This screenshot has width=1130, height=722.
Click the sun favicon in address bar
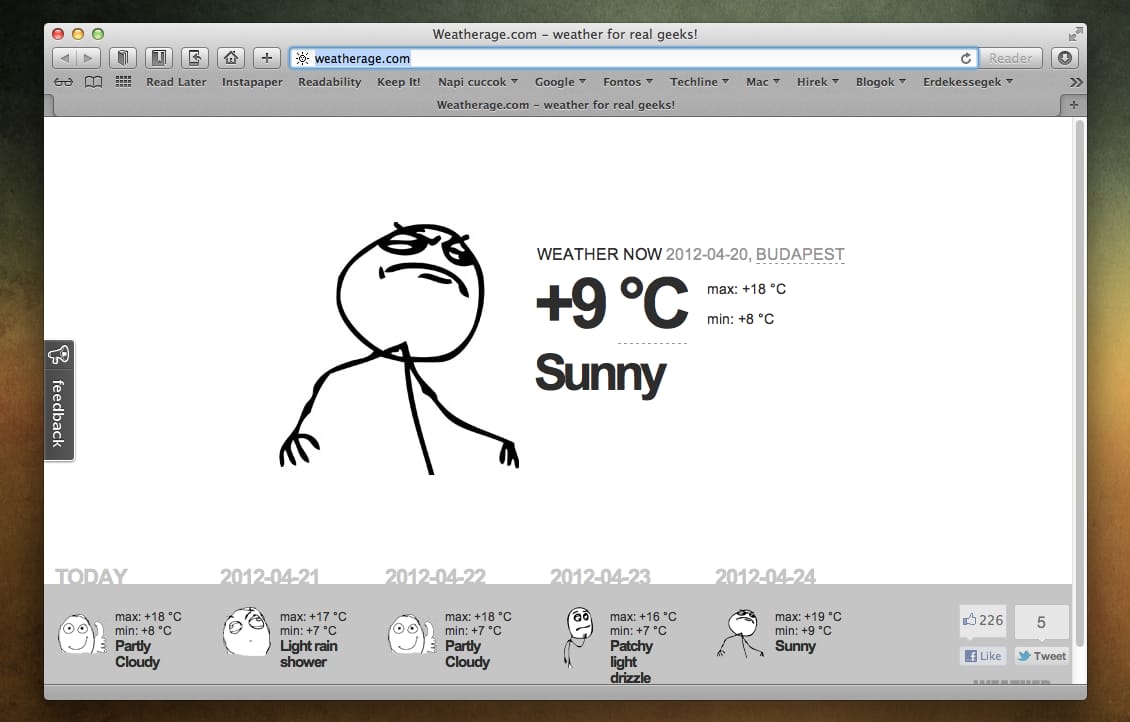pyautogui.click(x=303, y=58)
